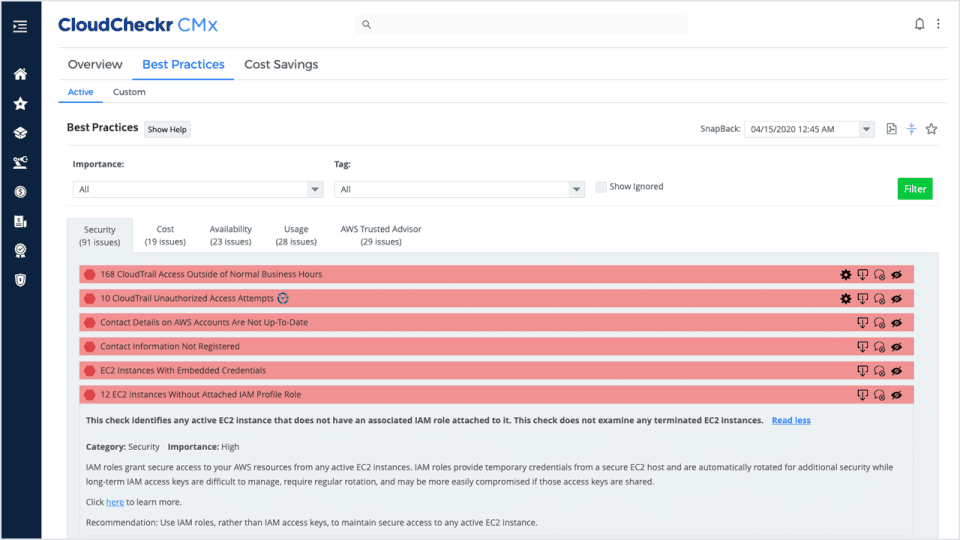The image size is (960, 540).
Task: Open favorites star in left sidebar
Action: (x=20, y=103)
